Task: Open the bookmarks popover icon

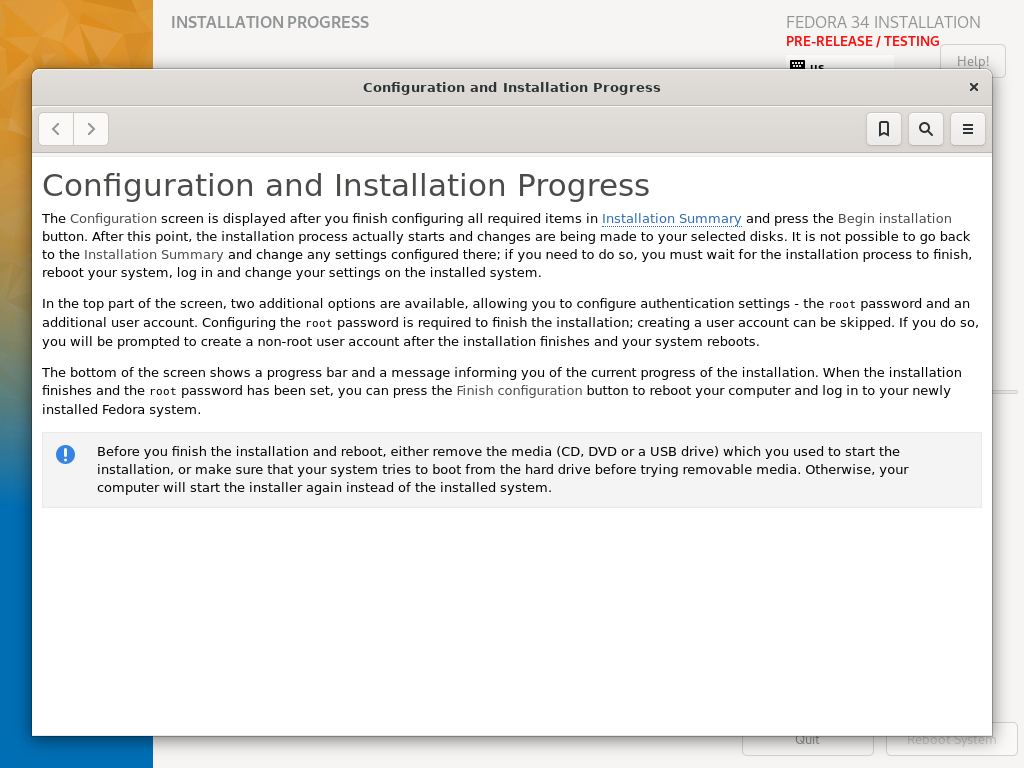Action: click(884, 129)
